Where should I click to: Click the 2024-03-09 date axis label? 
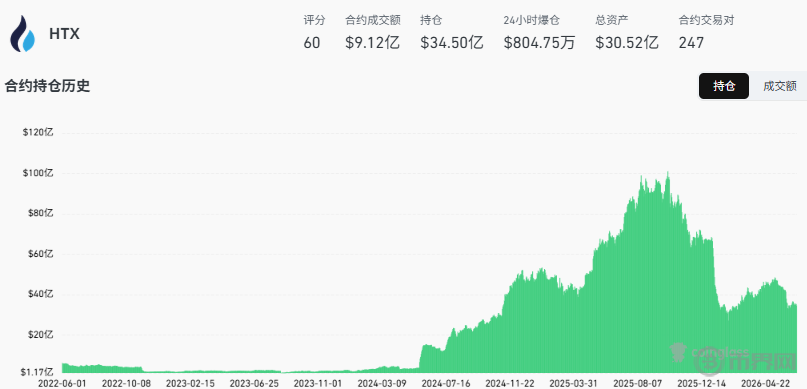click(382, 384)
